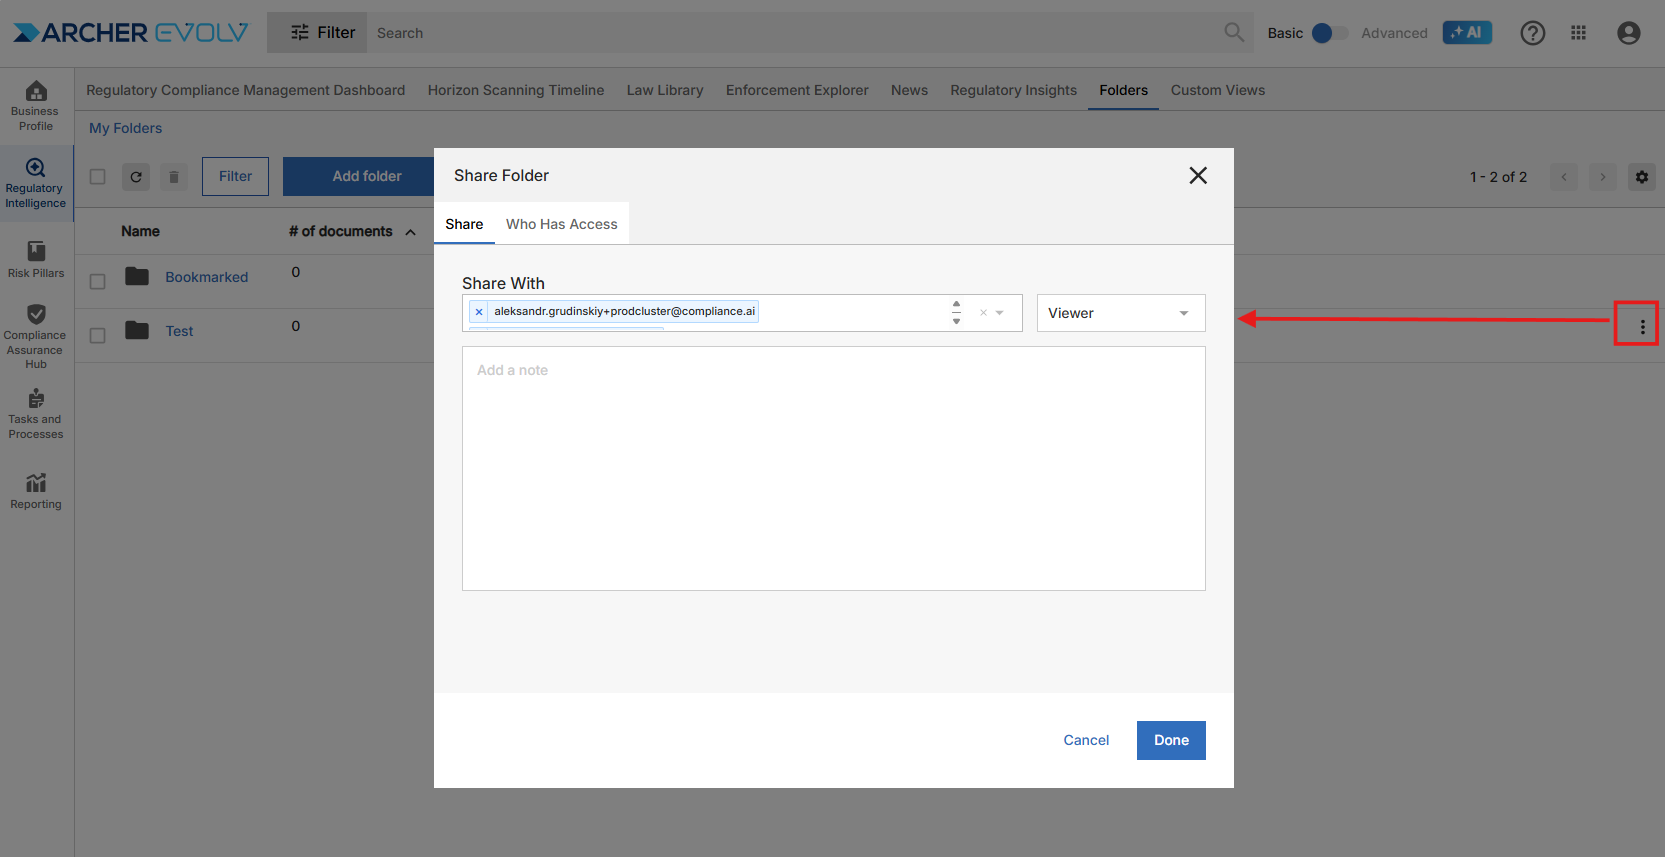Open the Law Library tab
Viewport: 1665px width, 857px height.
(x=664, y=90)
